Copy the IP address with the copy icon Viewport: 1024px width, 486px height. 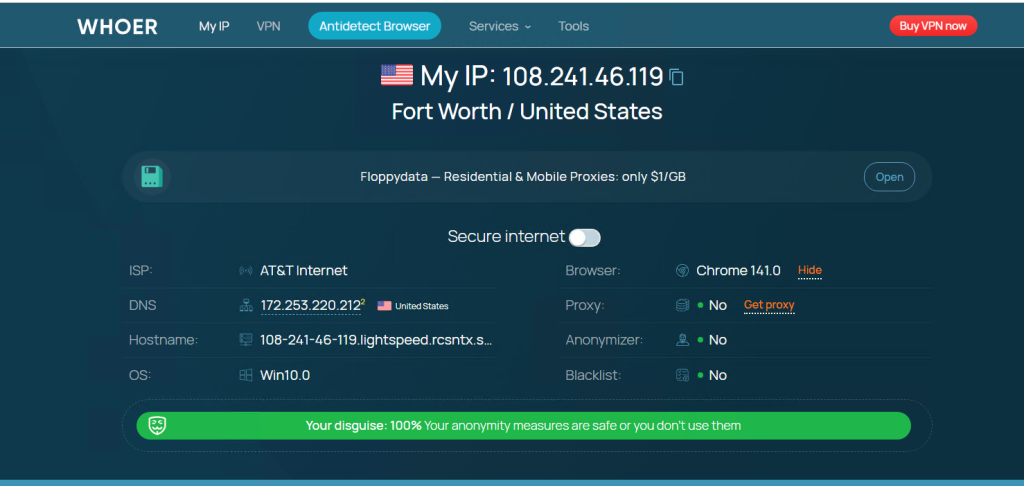[x=677, y=77]
